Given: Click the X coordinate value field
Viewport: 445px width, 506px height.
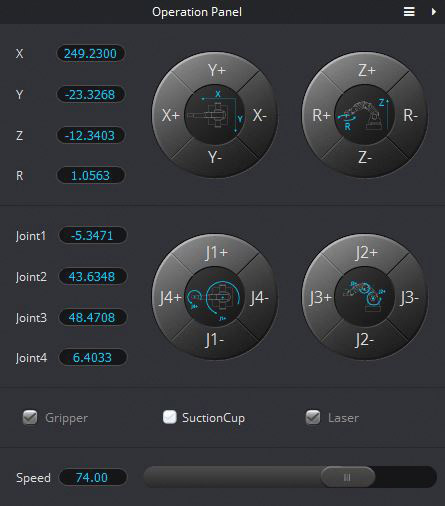Looking at the screenshot, I should point(91,53).
